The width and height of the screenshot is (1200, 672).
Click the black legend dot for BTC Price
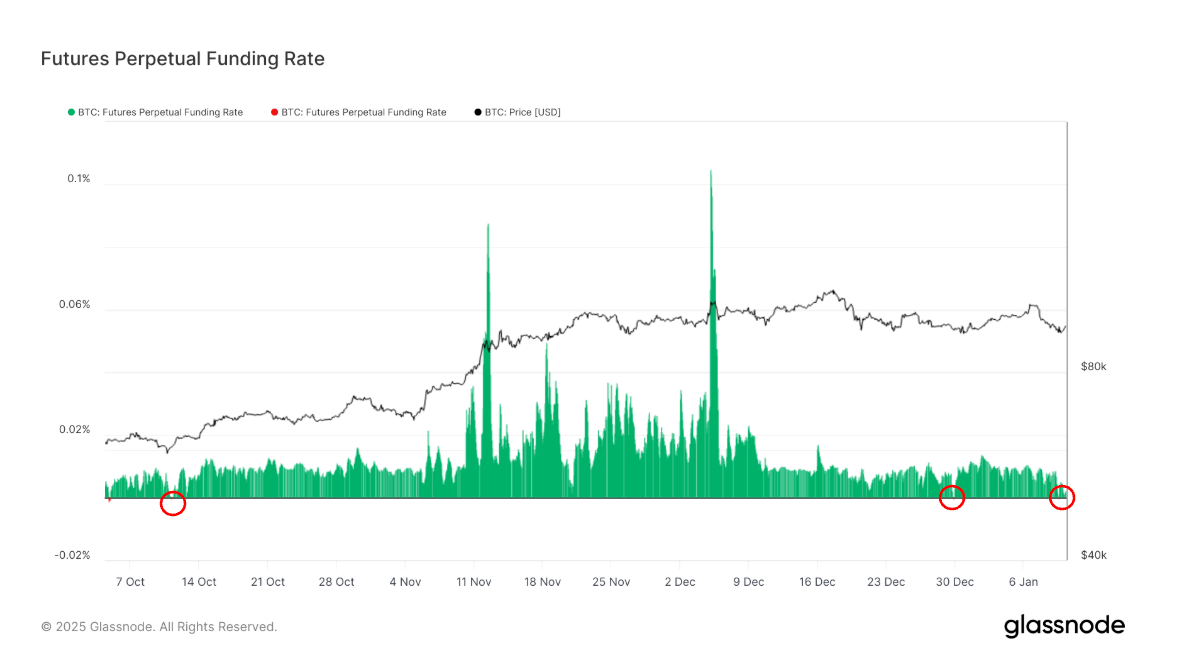coord(478,112)
